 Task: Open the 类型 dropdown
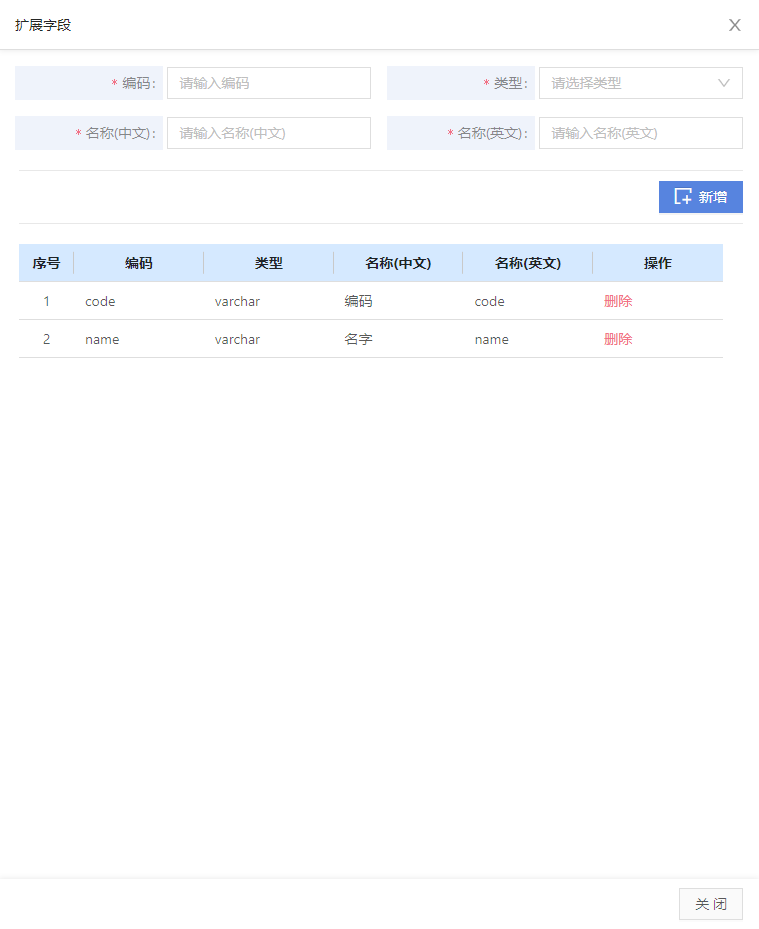pos(640,83)
